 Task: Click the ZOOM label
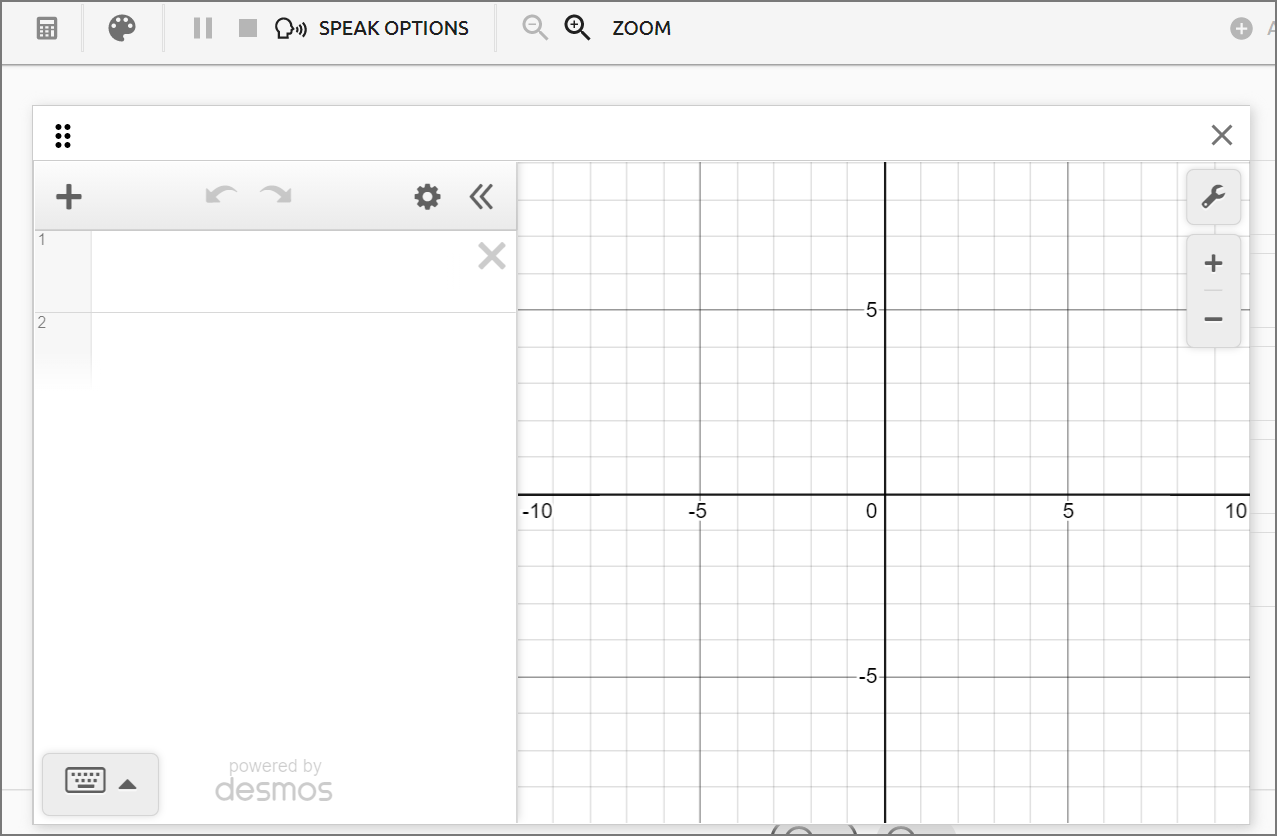[x=641, y=28]
